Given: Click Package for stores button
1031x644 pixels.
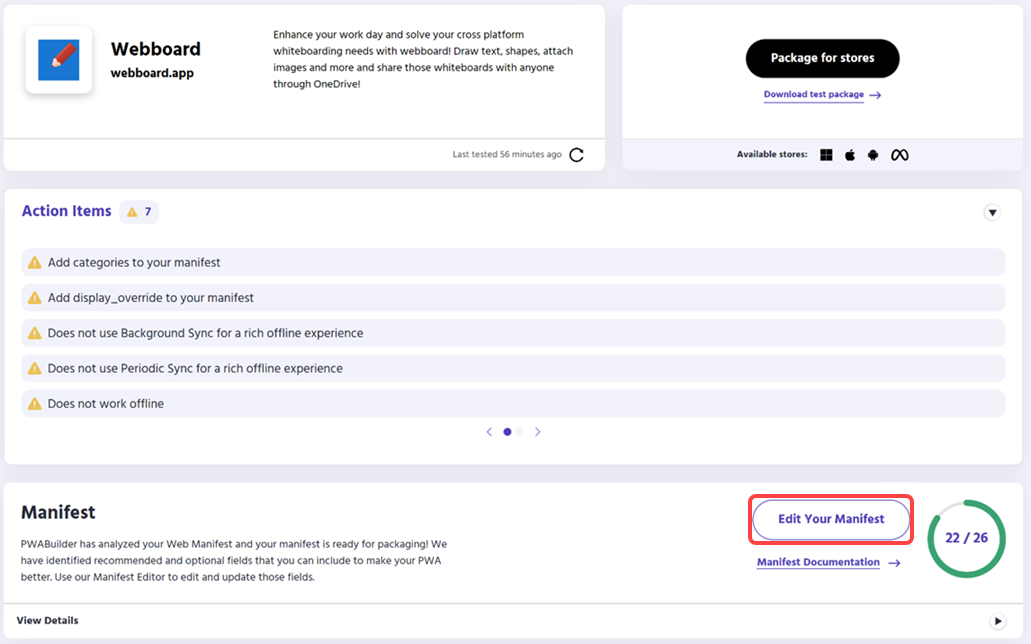Looking at the screenshot, I should pyautogui.click(x=823, y=58).
